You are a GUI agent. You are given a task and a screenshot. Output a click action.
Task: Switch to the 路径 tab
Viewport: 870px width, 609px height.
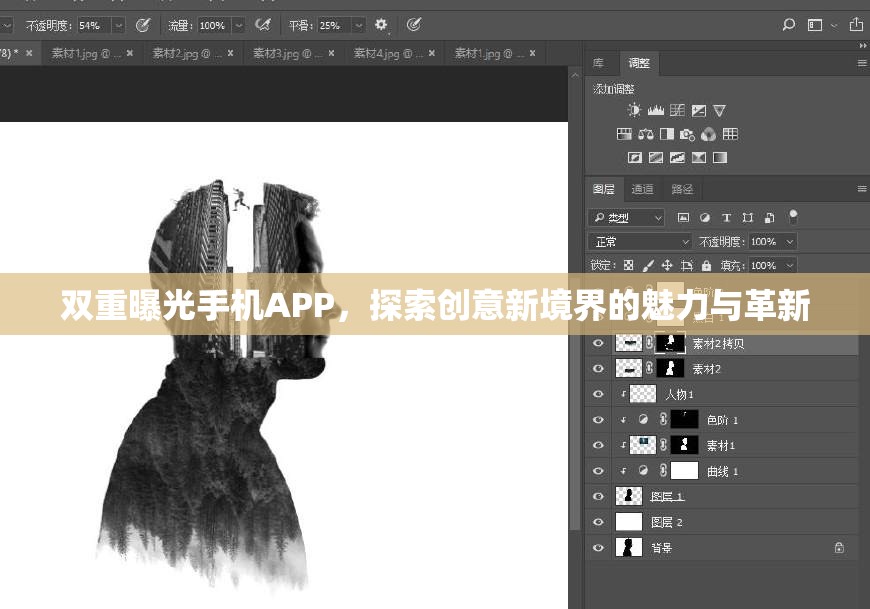682,189
